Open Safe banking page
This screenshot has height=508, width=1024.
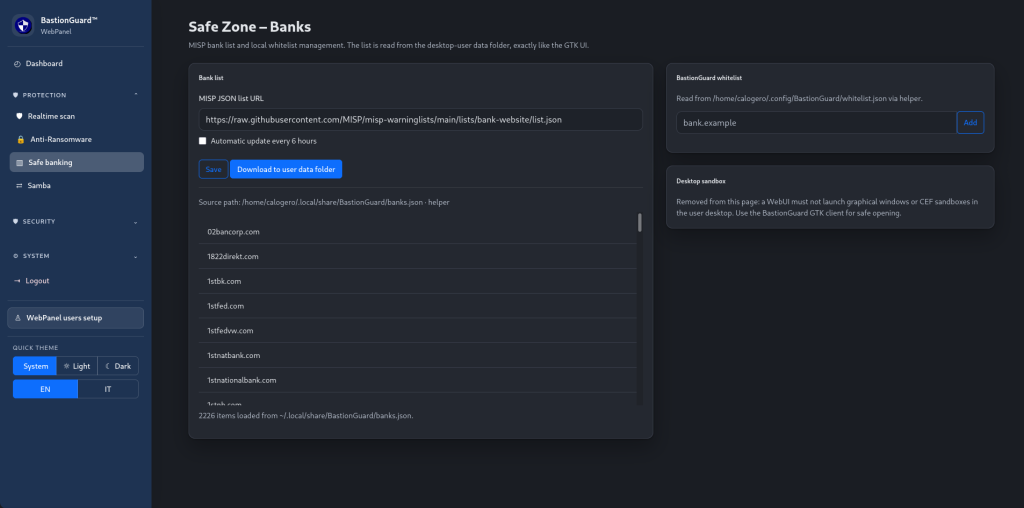[x=76, y=163]
